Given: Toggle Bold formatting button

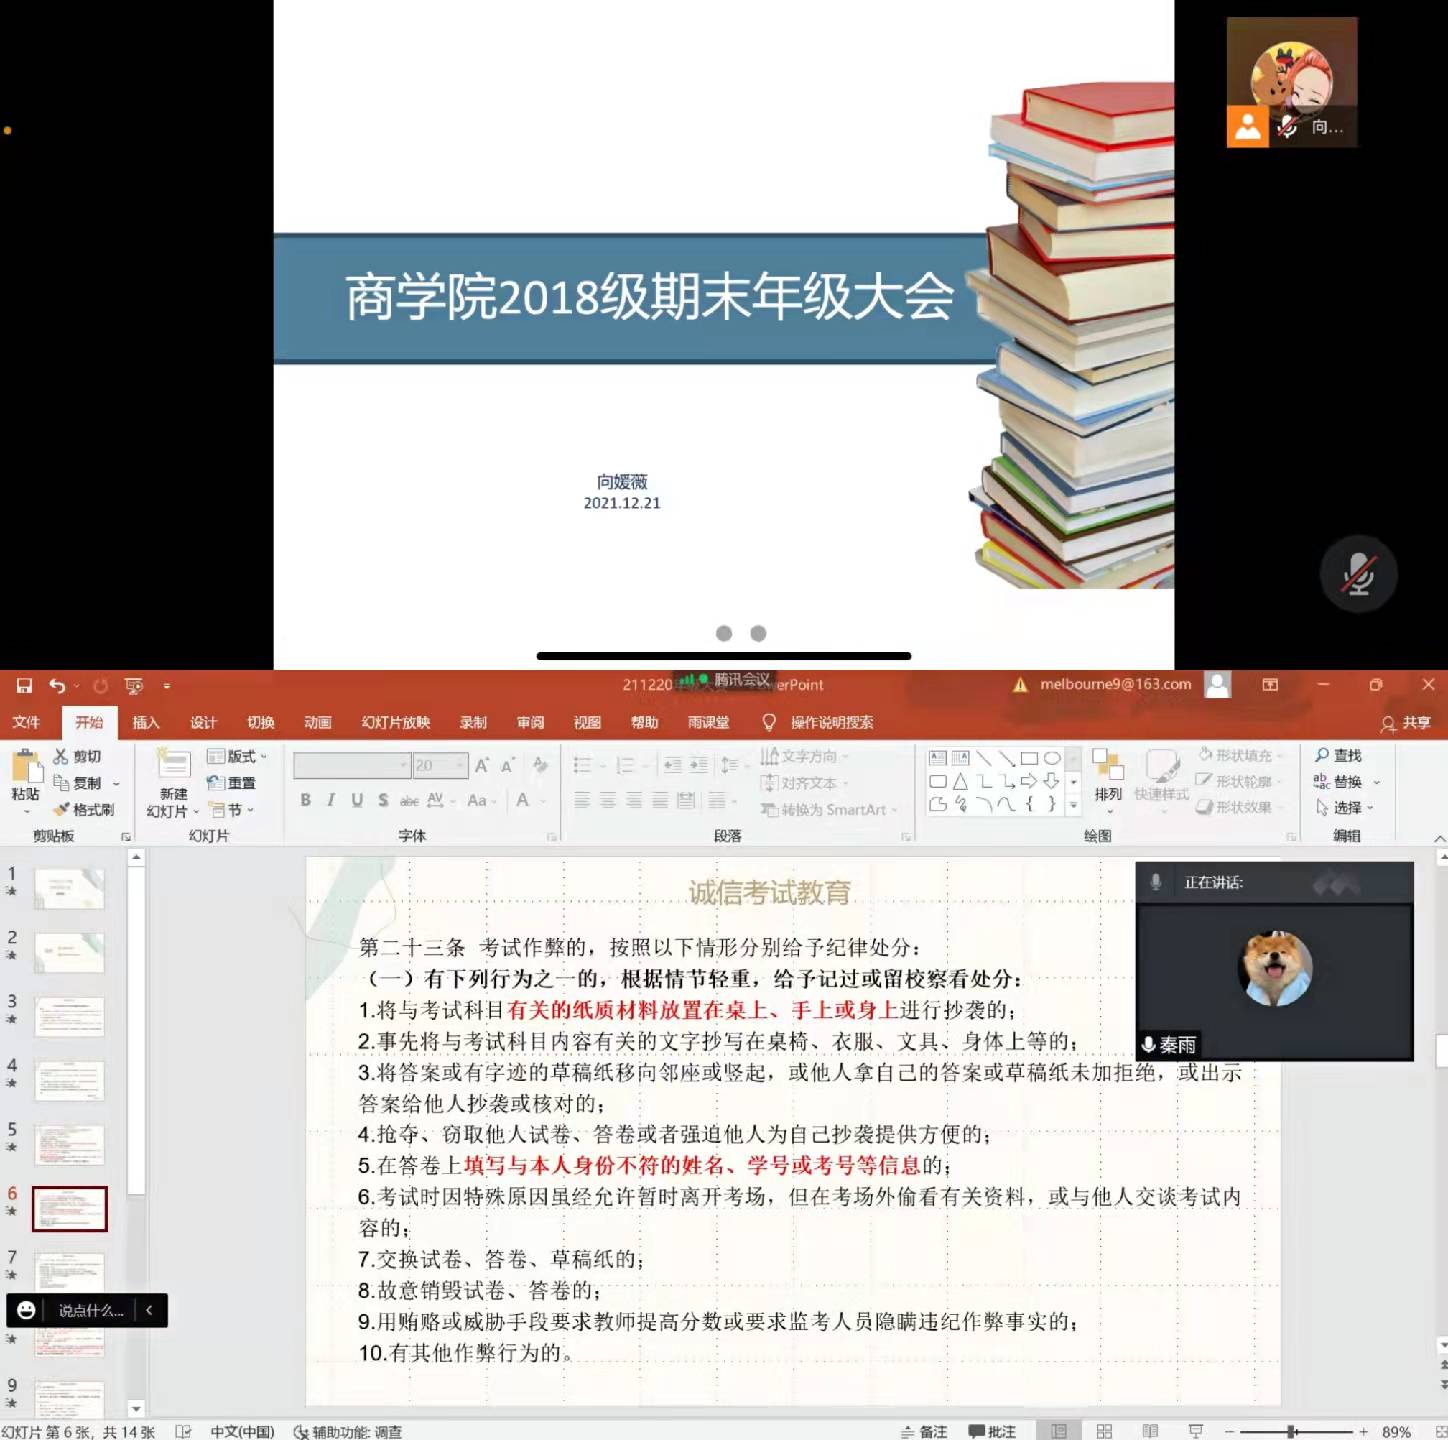Looking at the screenshot, I should 306,800.
